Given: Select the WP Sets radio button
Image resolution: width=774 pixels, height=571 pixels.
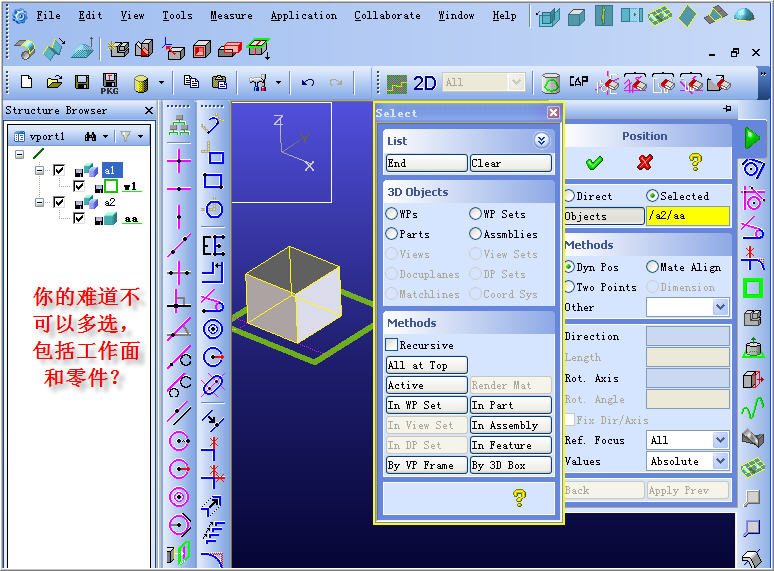Looking at the screenshot, I should (475, 214).
